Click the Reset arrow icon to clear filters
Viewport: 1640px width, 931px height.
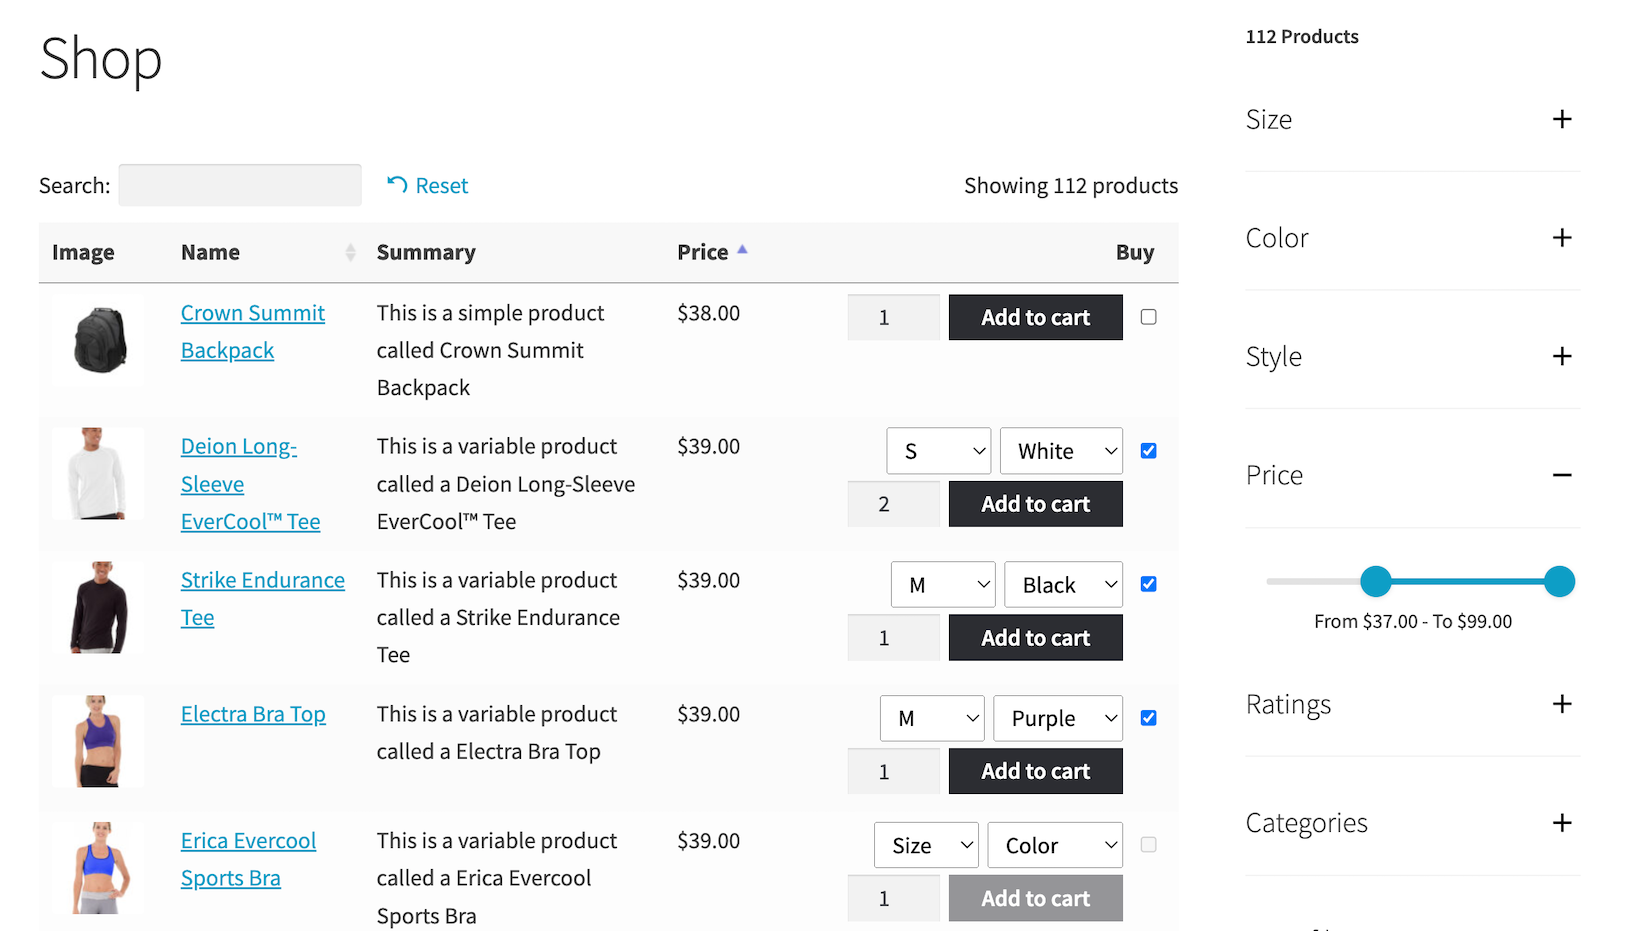pos(396,185)
